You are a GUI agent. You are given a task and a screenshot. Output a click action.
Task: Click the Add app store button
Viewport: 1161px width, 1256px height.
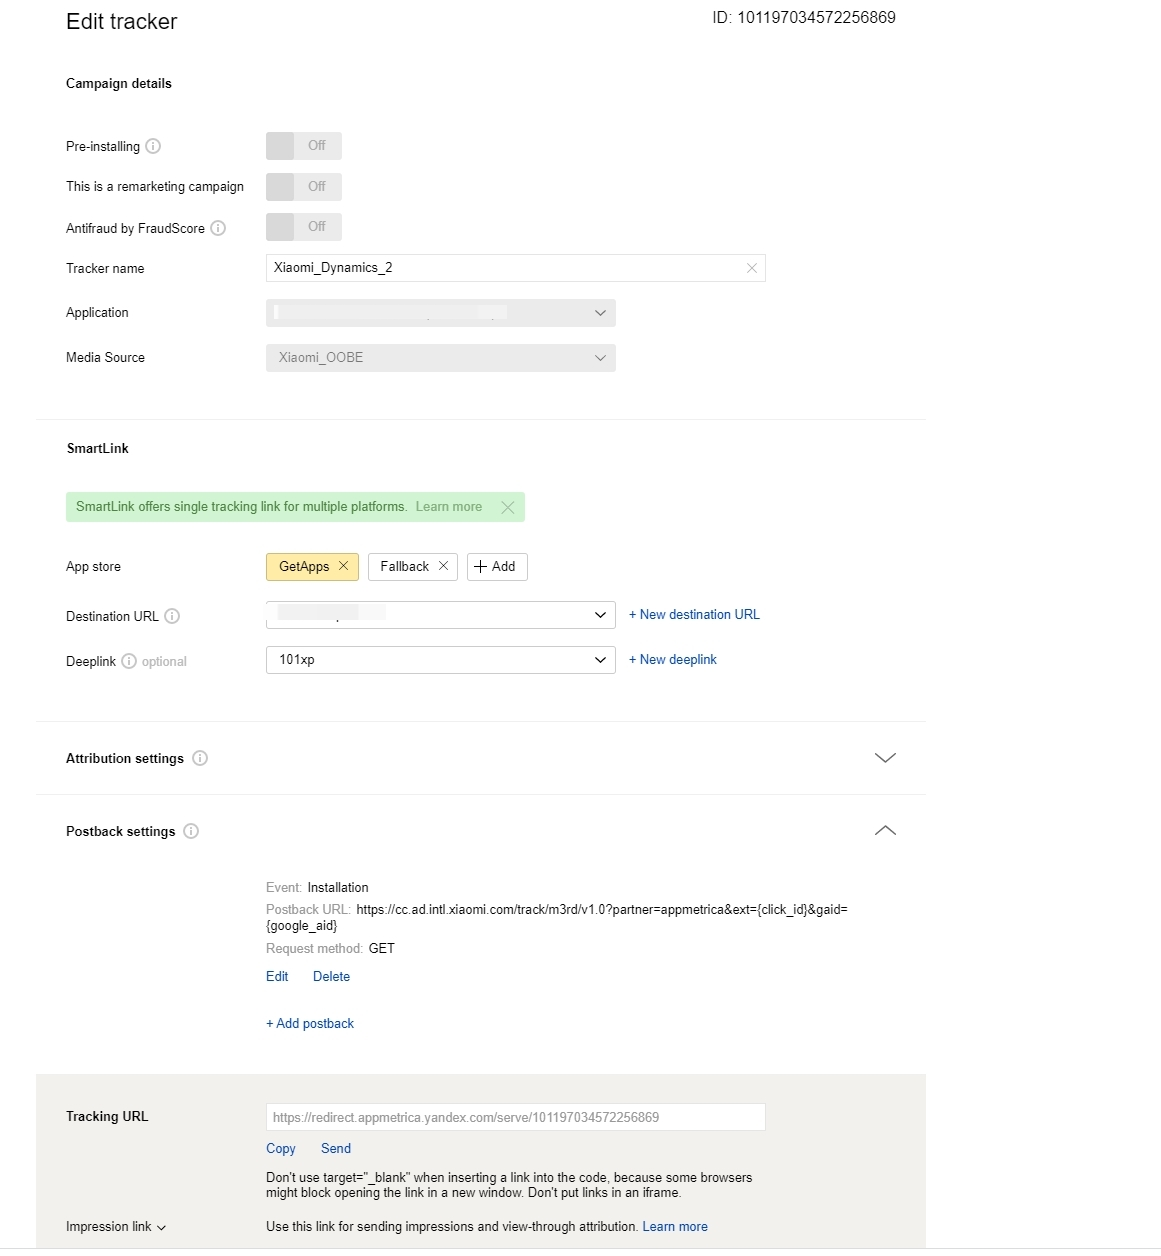[496, 567]
